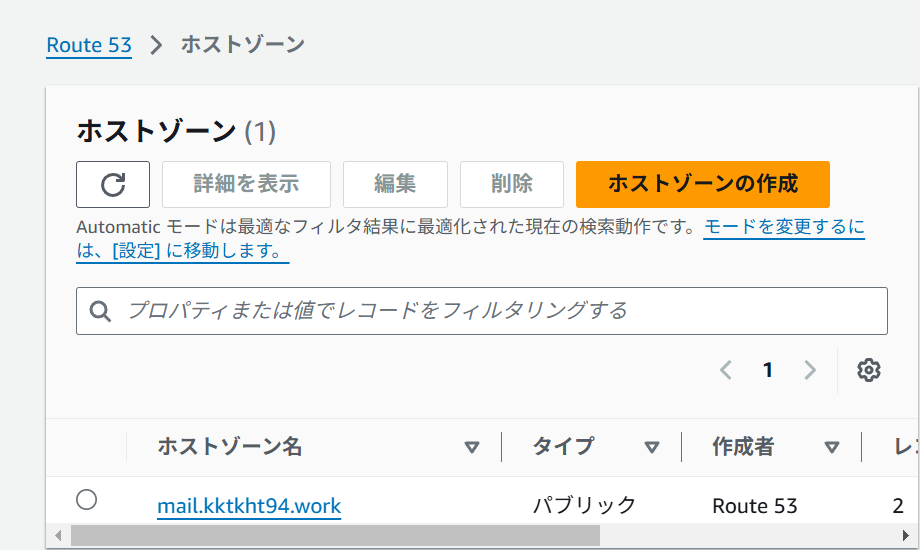Sort by タイプ column arrow

[x=651, y=448]
